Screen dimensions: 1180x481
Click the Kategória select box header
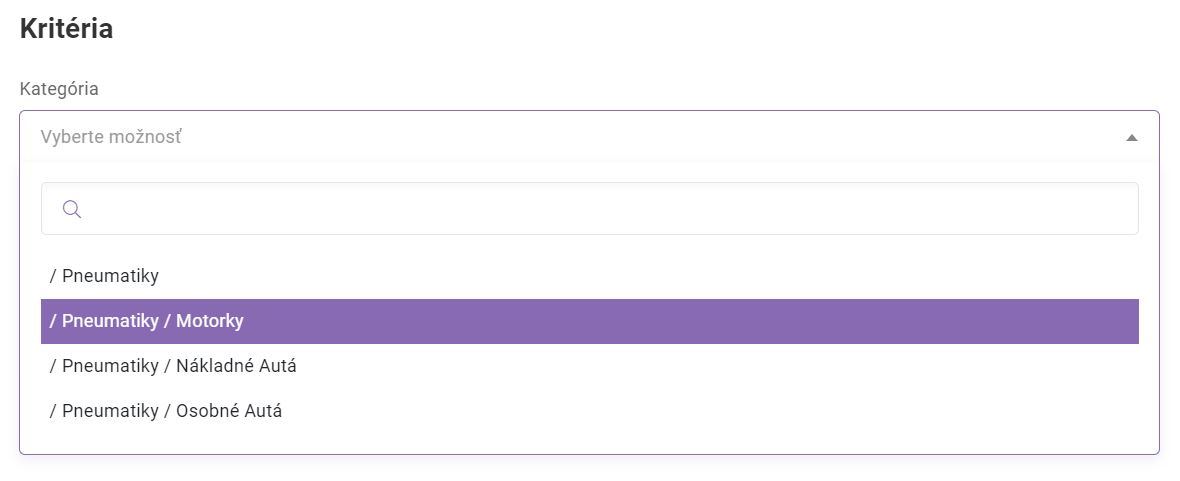[x=589, y=137]
